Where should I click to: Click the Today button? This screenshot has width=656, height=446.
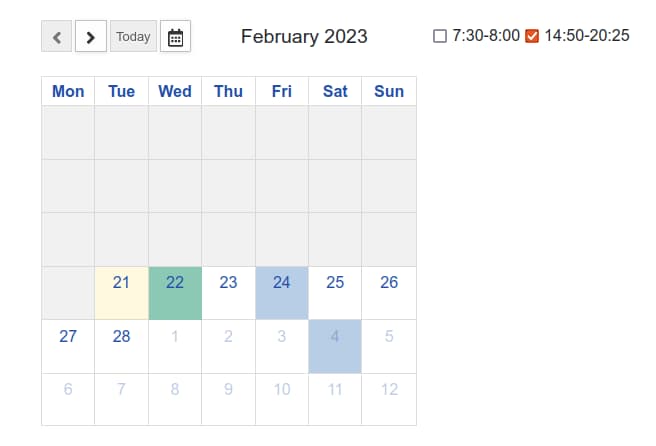[133, 37]
